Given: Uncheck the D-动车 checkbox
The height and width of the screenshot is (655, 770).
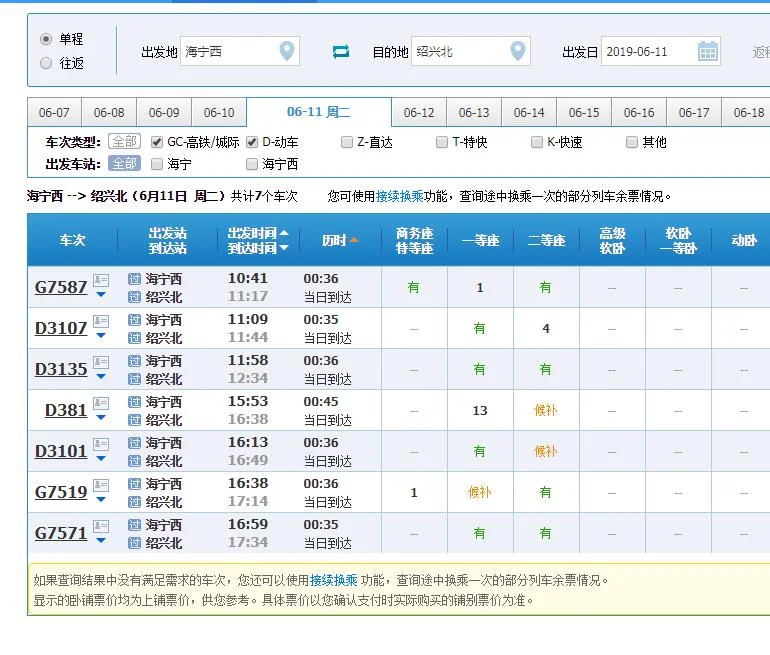Looking at the screenshot, I should point(252,142).
